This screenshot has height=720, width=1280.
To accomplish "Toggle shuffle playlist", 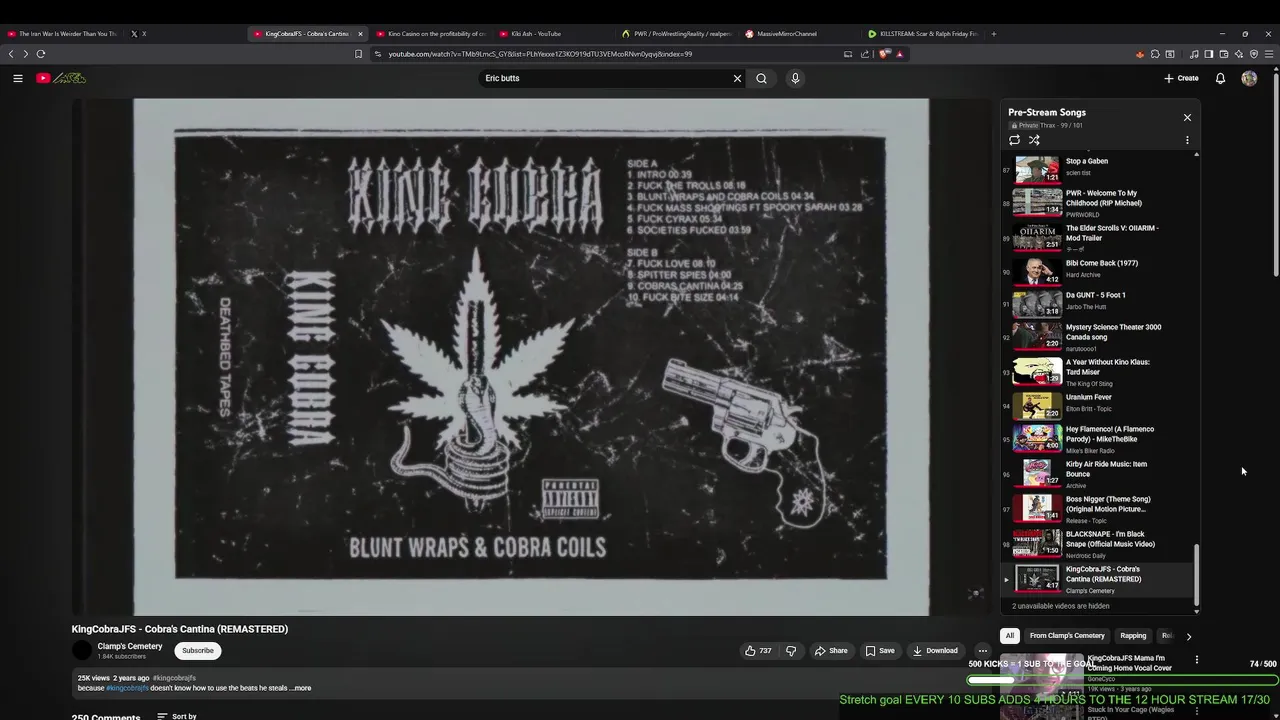I will point(1034,140).
